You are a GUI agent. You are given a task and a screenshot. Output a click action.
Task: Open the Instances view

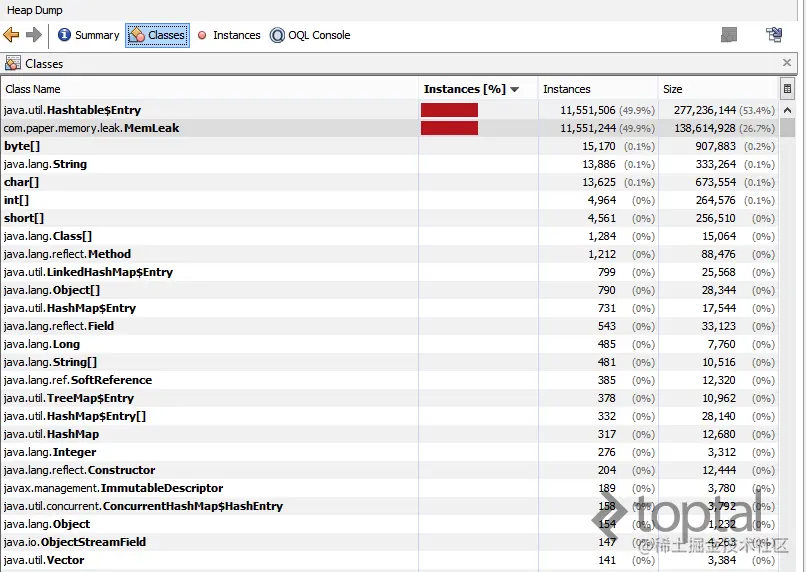[229, 35]
